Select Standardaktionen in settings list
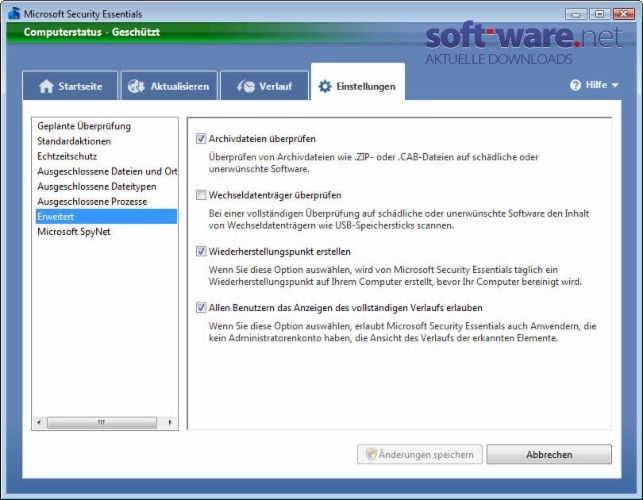The height and width of the screenshot is (500, 643). tap(106, 141)
